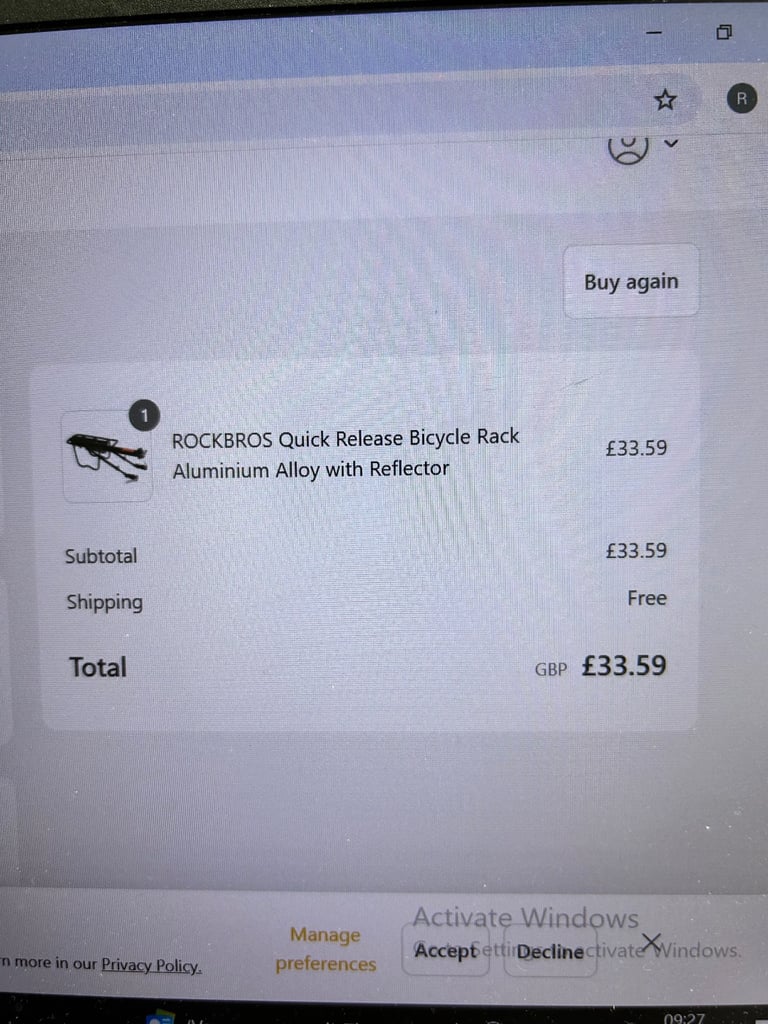
Task: Bookmark this page with the star icon
Action: pyautogui.click(x=665, y=100)
